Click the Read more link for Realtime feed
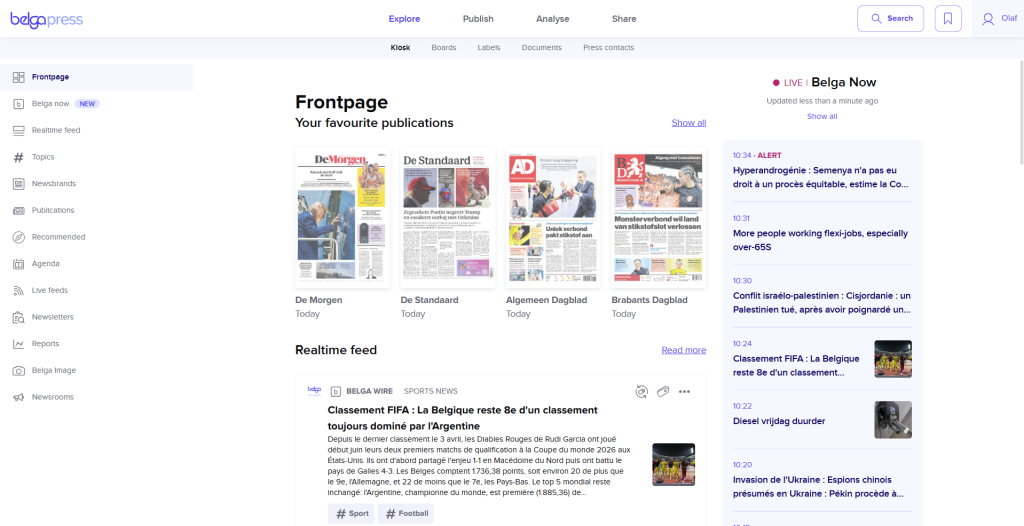This screenshot has height=526, width=1024. pyautogui.click(x=683, y=350)
